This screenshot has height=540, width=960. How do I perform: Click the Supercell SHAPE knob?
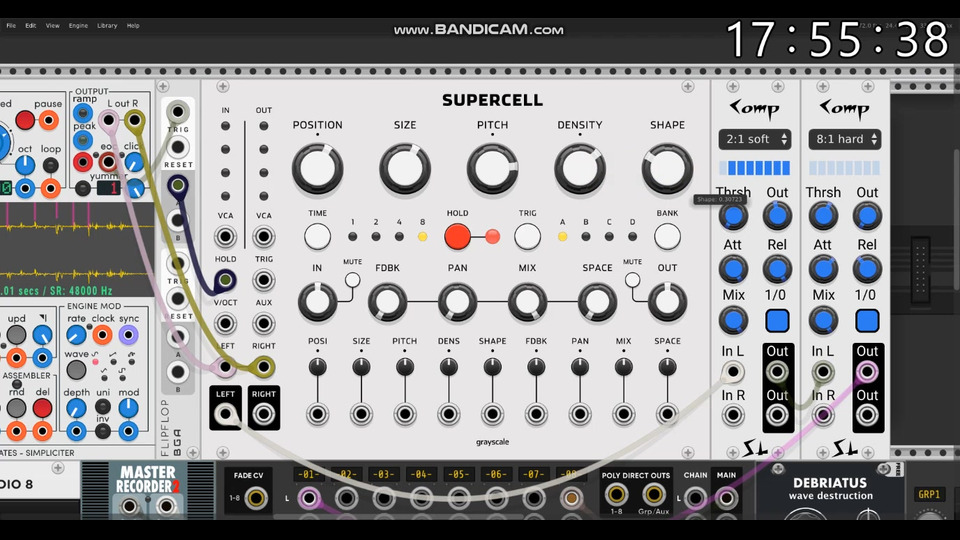(667, 168)
